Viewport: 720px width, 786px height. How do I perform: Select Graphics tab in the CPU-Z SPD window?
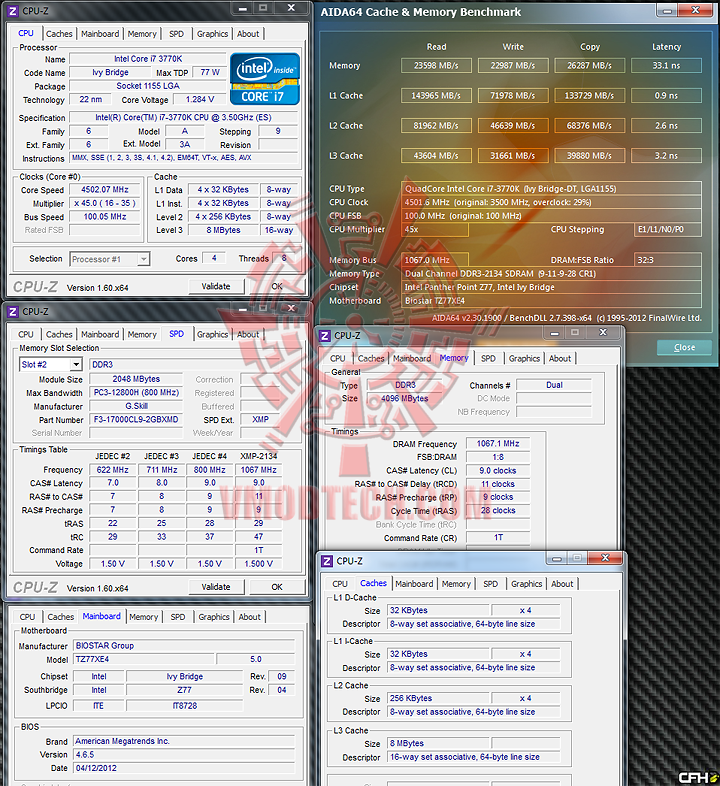click(x=213, y=334)
